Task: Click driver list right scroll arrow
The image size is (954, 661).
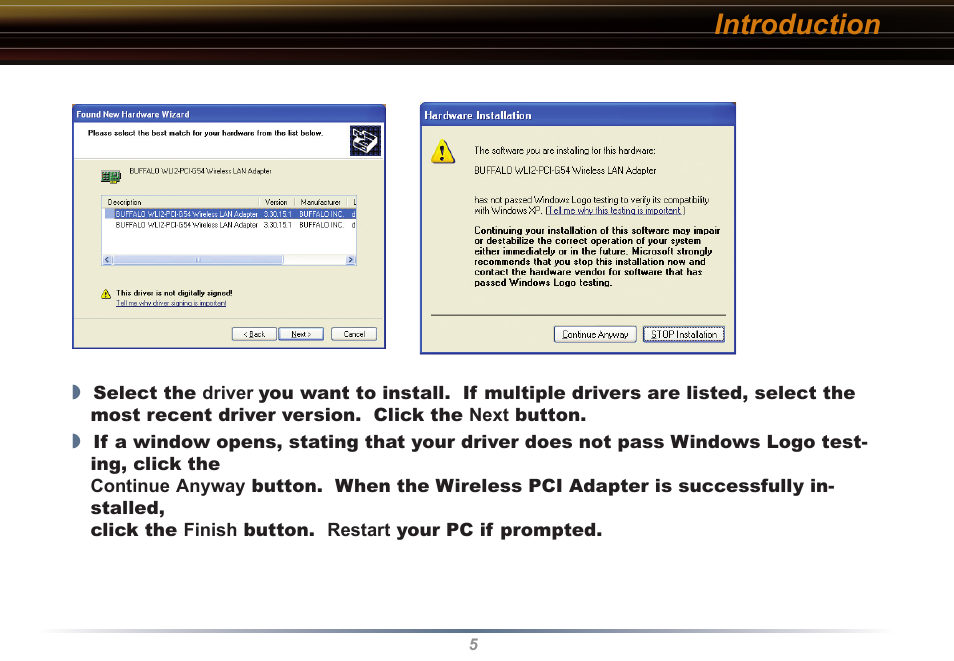Action: coord(350,260)
